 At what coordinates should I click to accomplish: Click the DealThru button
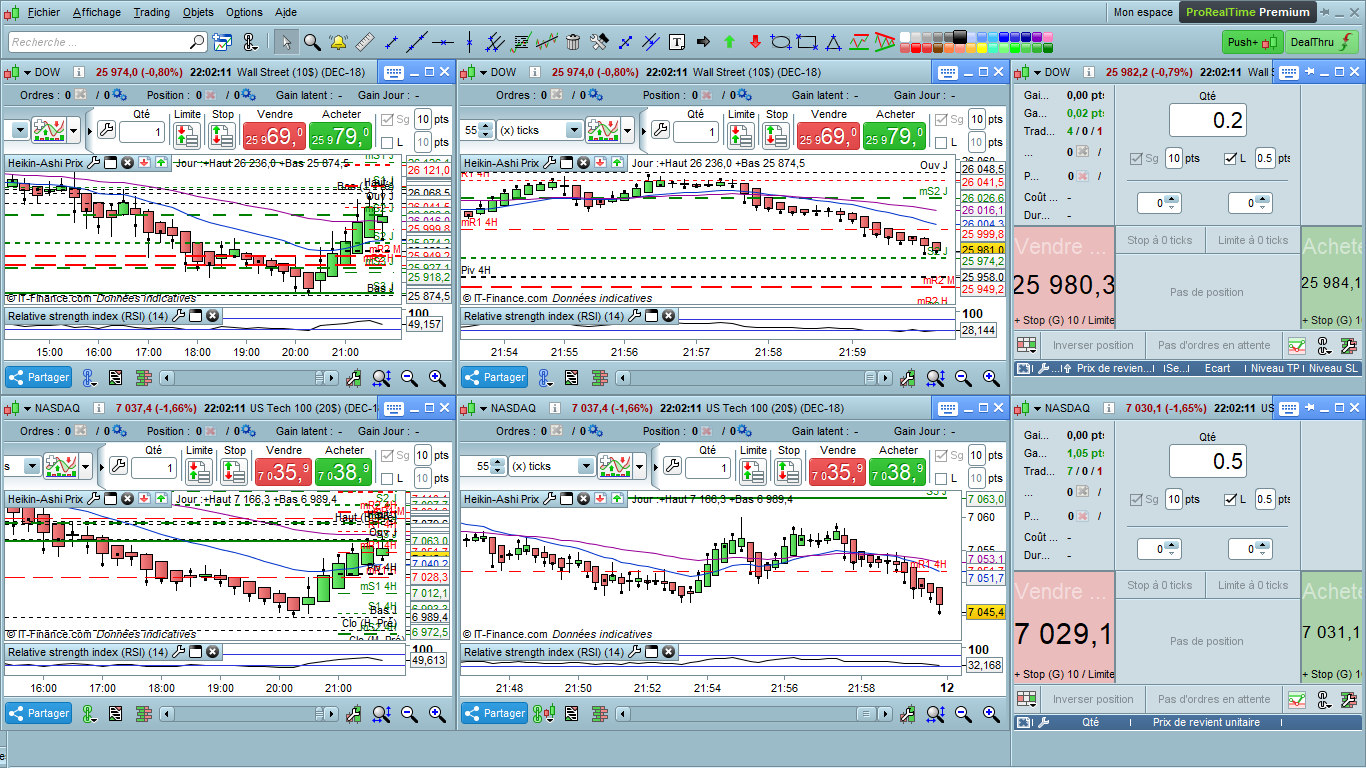[1321, 42]
